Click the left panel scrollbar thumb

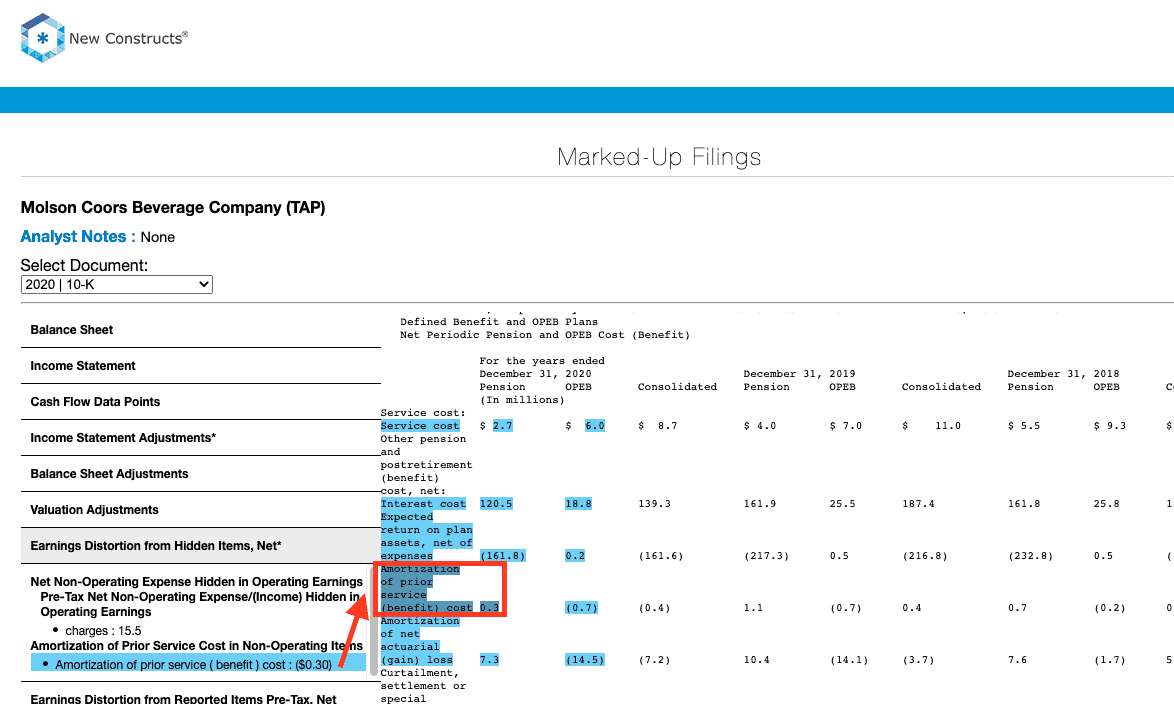click(x=374, y=622)
